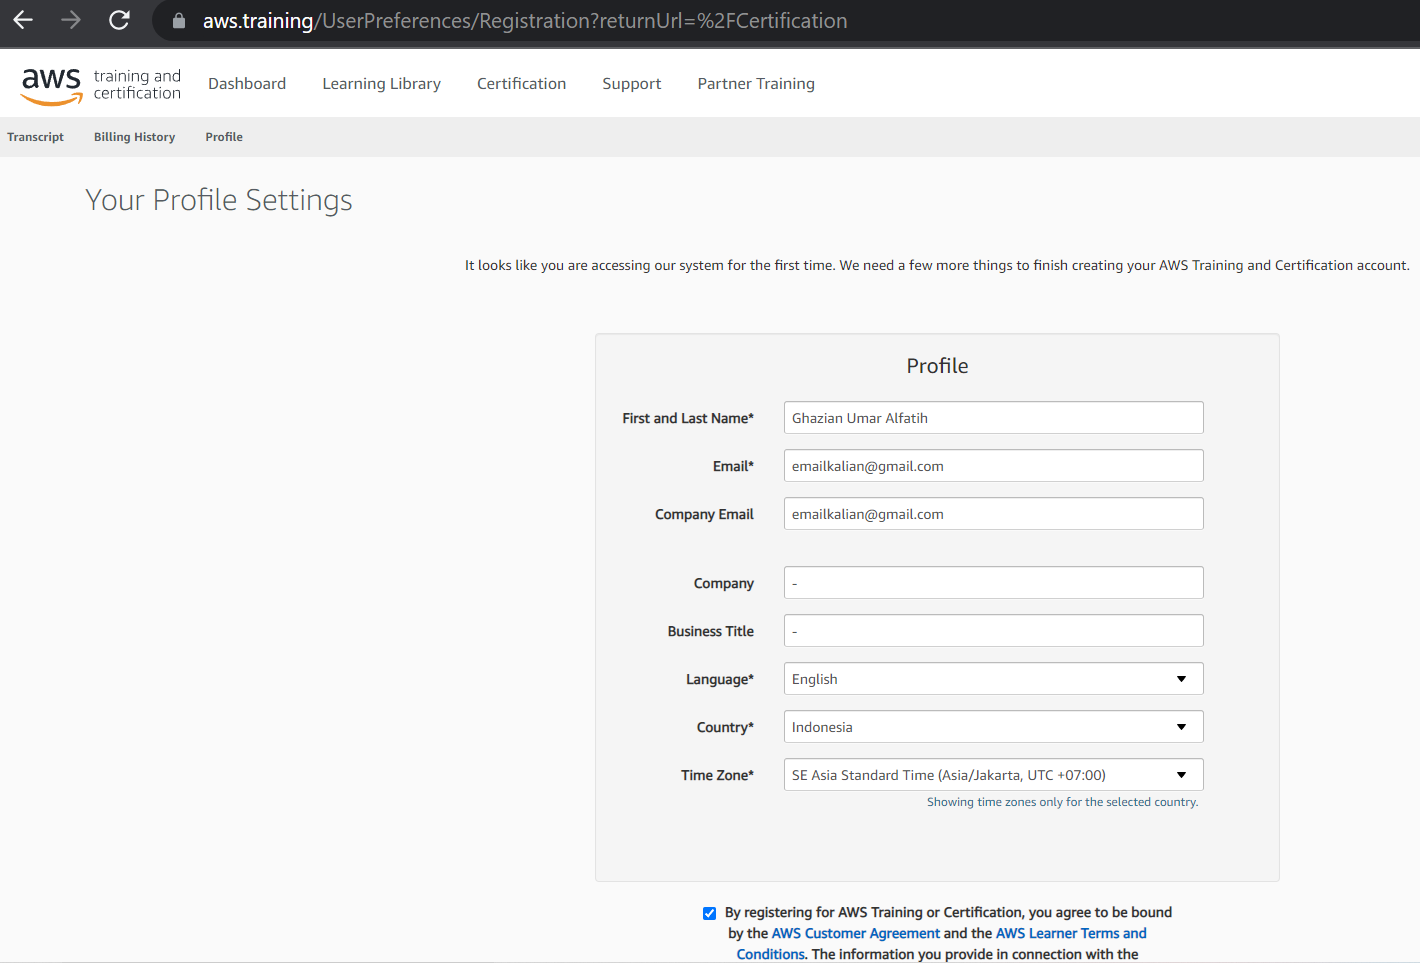Image resolution: width=1420 pixels, height=963 pixels.
Task: Open the Language dropdown showing English
Action: pos(993,679)
